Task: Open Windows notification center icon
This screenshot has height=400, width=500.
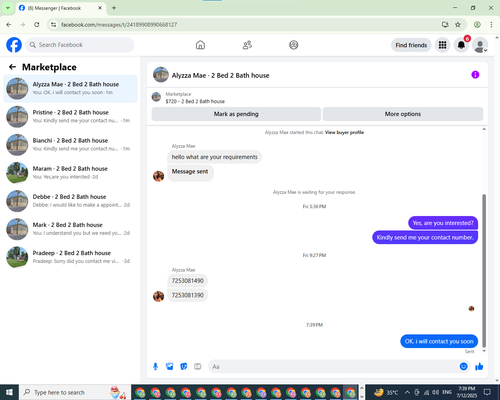Action: click(487, 392)
